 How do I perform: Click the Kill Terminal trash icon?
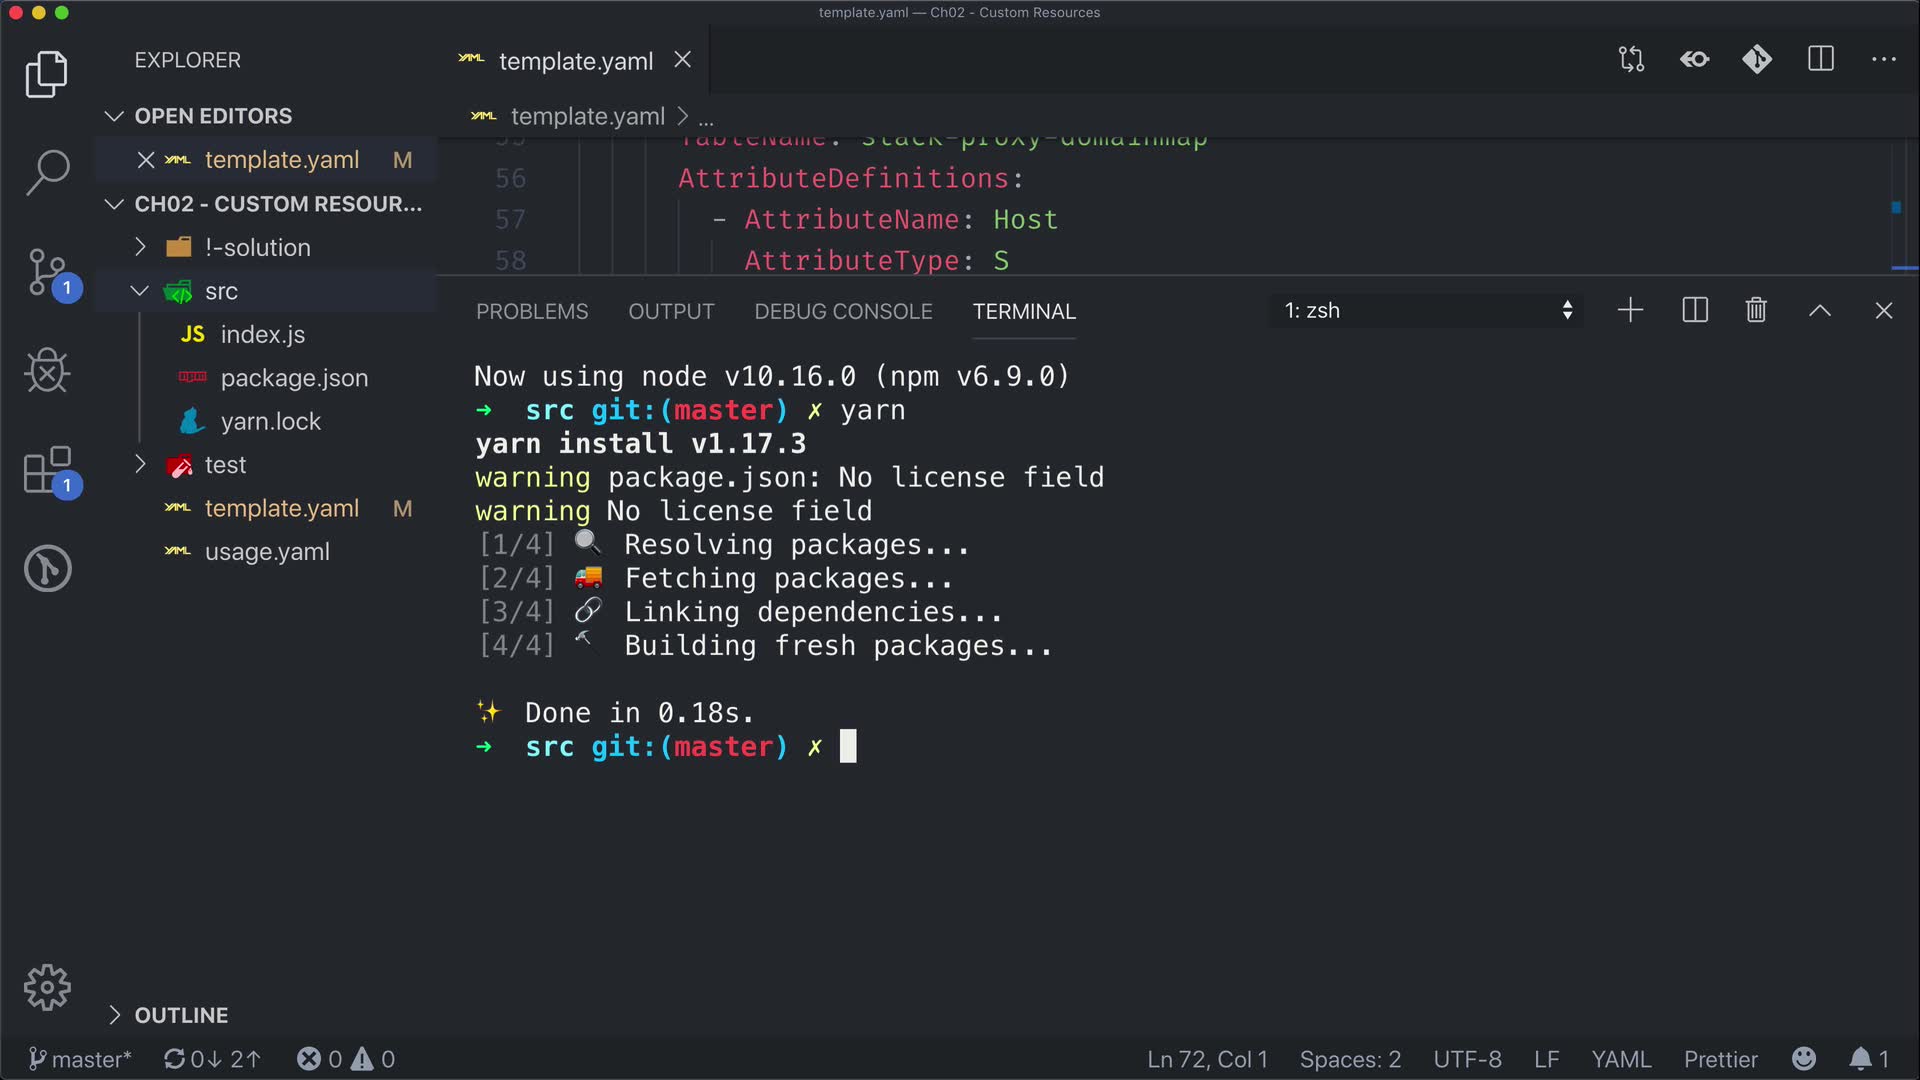tap(1756, 311)
